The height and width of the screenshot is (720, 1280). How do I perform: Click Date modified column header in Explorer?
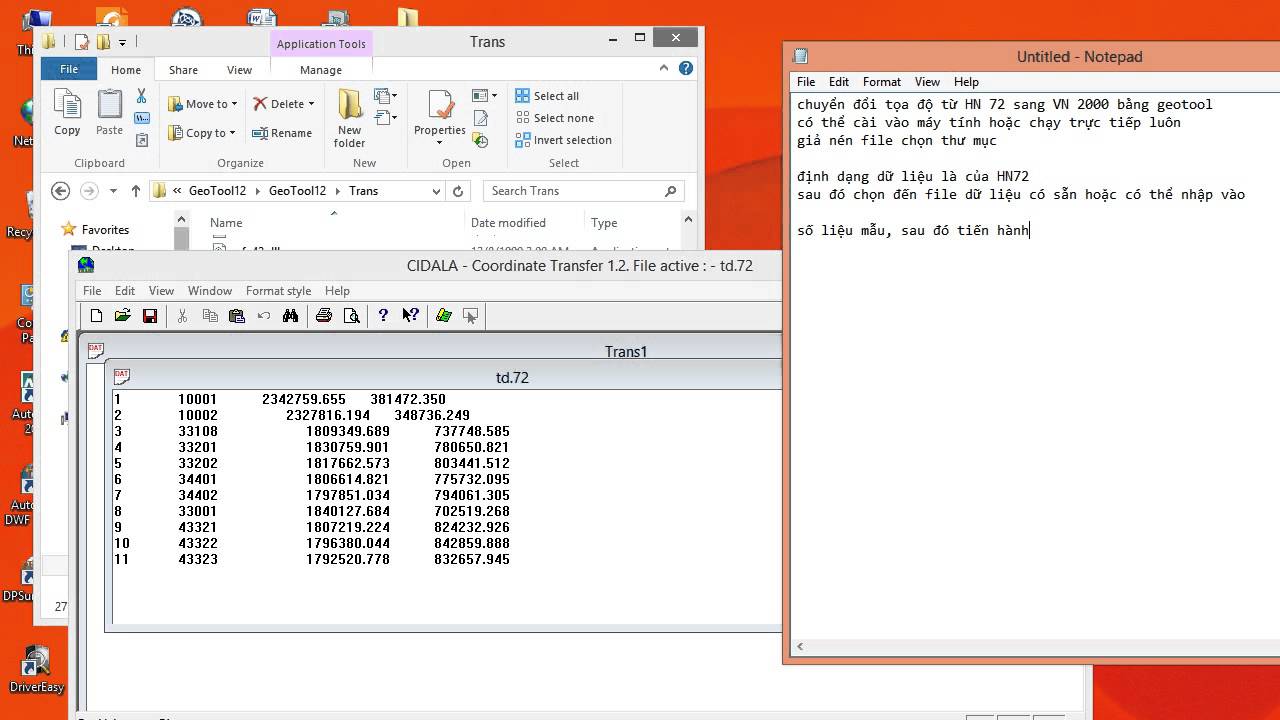(x=508, y=223)
